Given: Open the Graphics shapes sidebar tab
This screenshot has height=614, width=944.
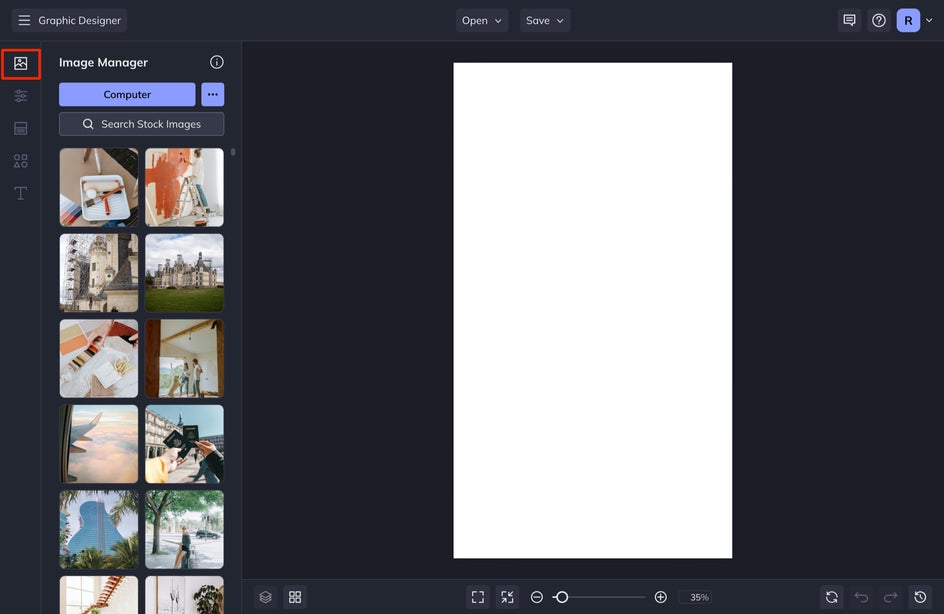Looking at the screenshot, I should [20, 161].
